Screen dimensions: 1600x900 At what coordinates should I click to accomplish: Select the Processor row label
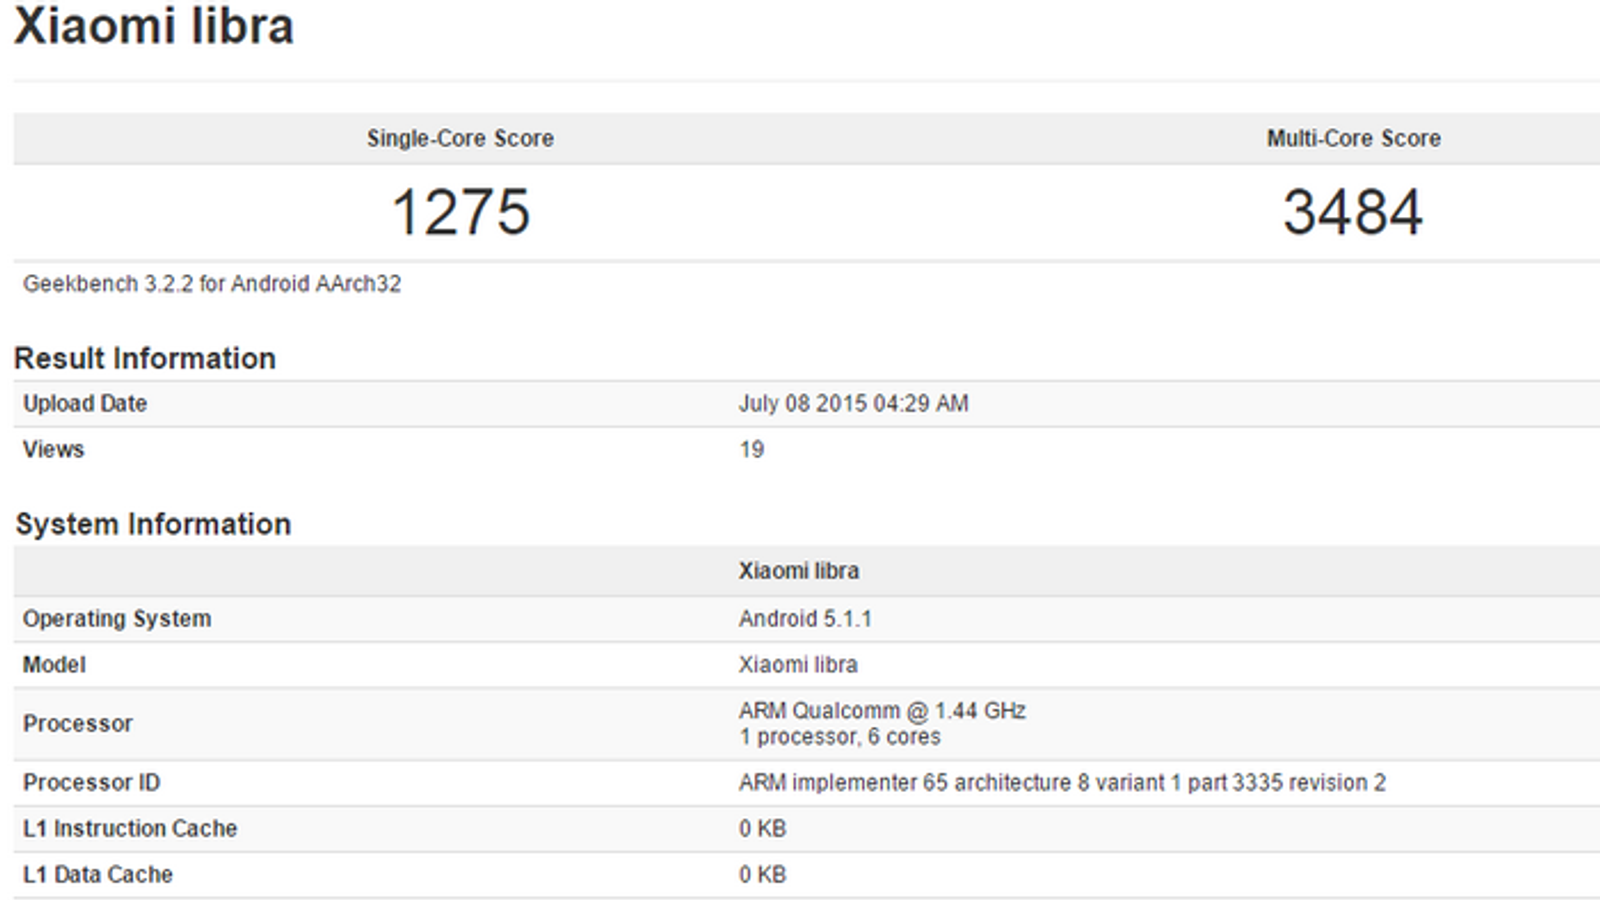78,724
